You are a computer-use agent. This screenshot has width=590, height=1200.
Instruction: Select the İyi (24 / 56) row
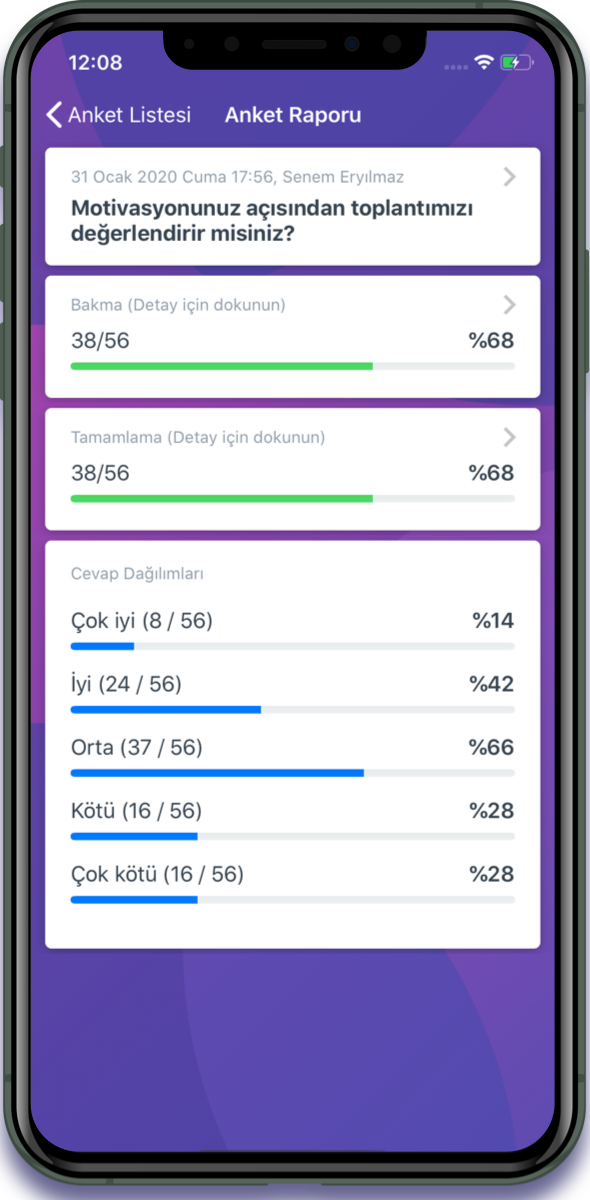[293, 695]
